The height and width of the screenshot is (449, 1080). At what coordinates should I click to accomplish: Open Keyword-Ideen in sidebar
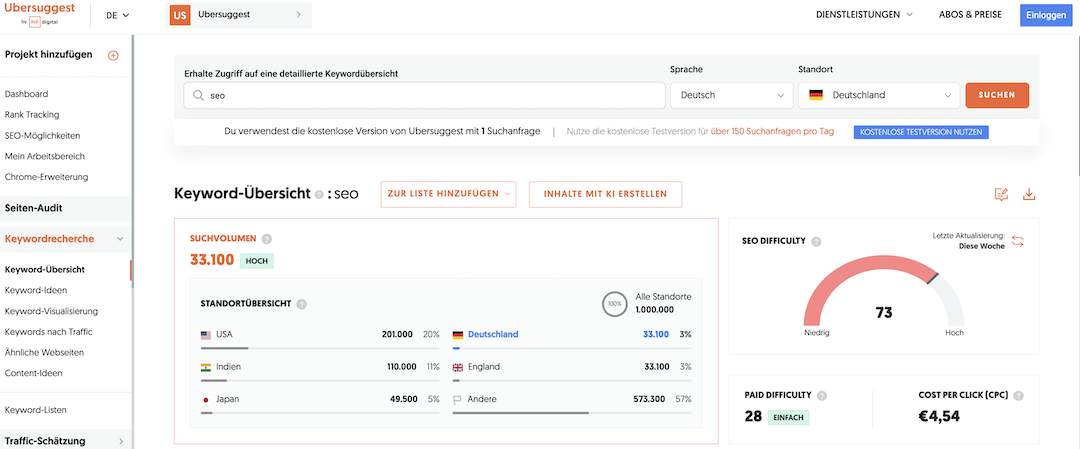(x=36, y=290)
